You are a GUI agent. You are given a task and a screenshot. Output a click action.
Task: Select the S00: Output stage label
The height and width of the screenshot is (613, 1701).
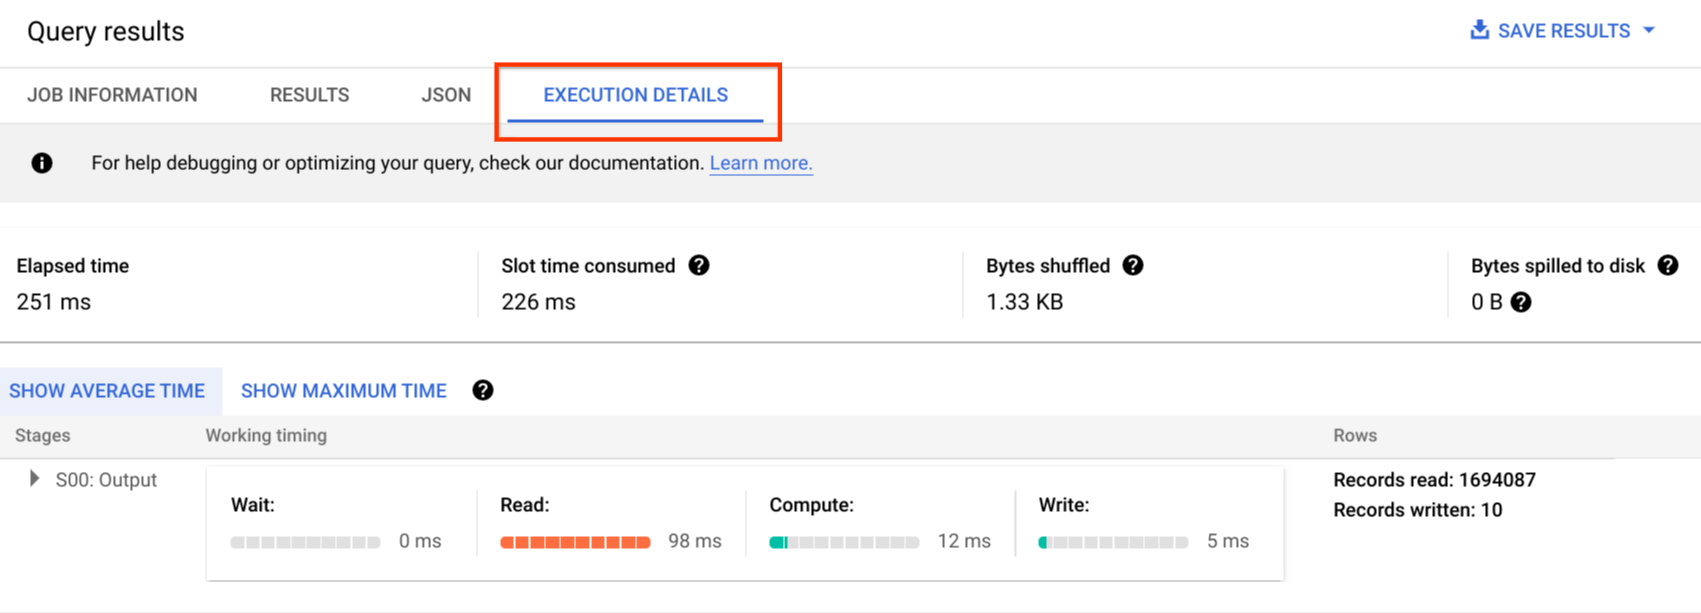coord(106,480)
